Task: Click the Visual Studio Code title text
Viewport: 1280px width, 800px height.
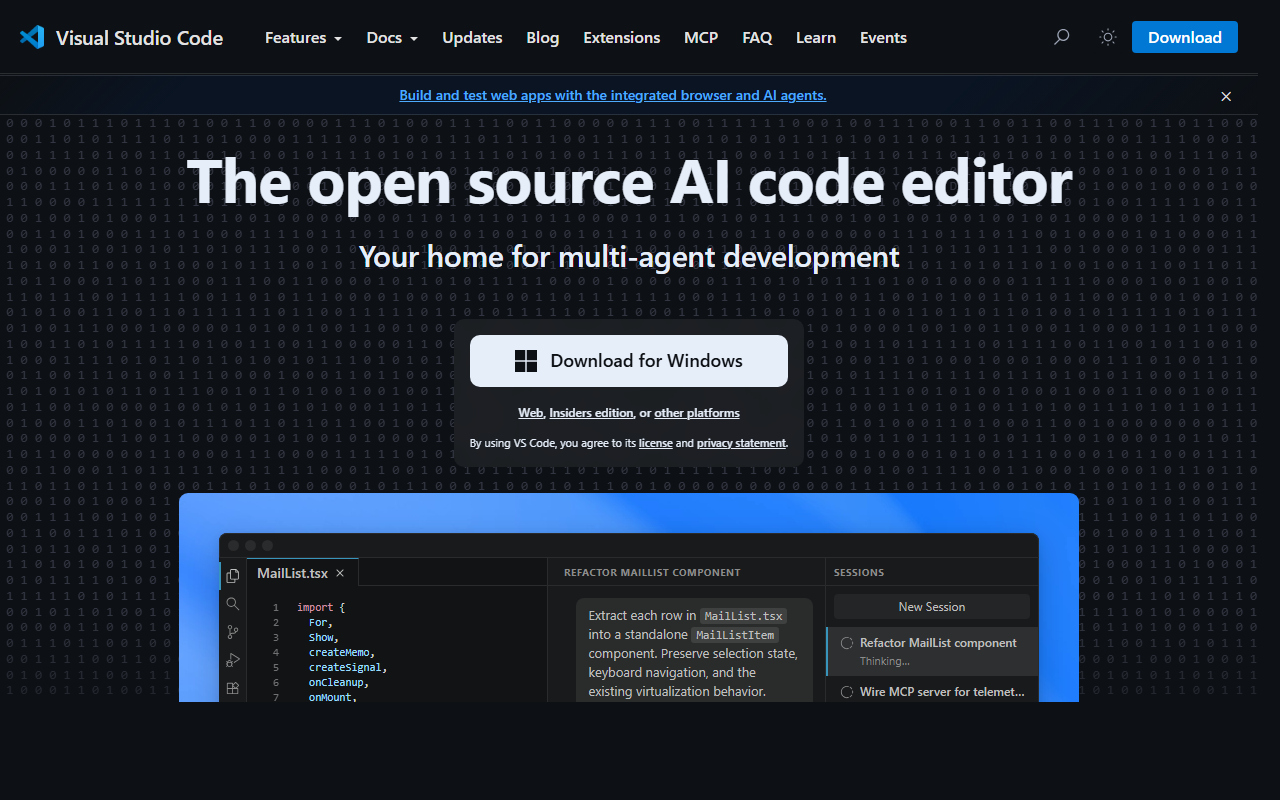Action: coord(139,38)
